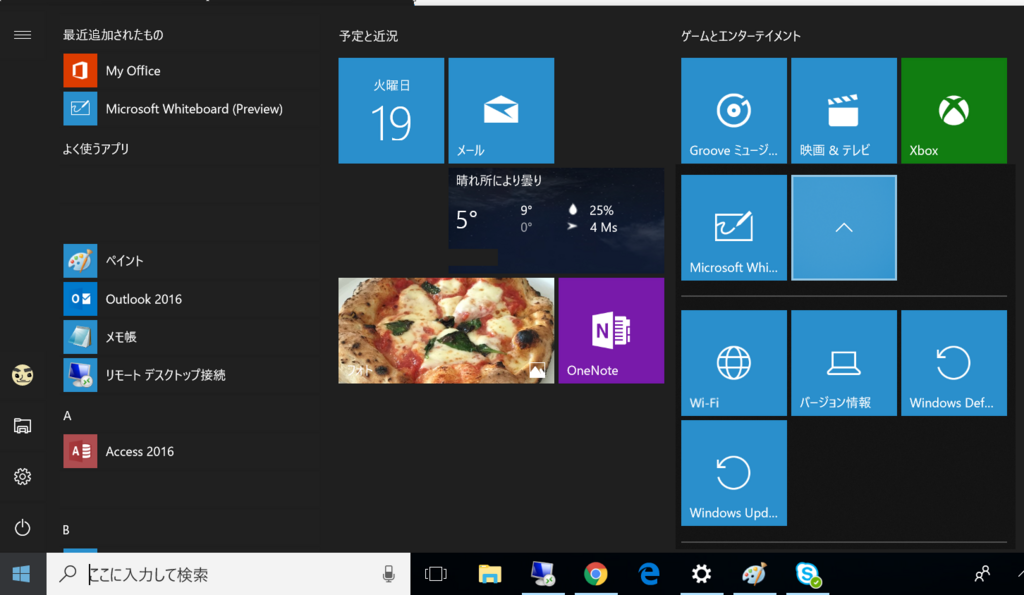
Task: Open the バージョン情報 tile
Action: [x=844, y=362]
